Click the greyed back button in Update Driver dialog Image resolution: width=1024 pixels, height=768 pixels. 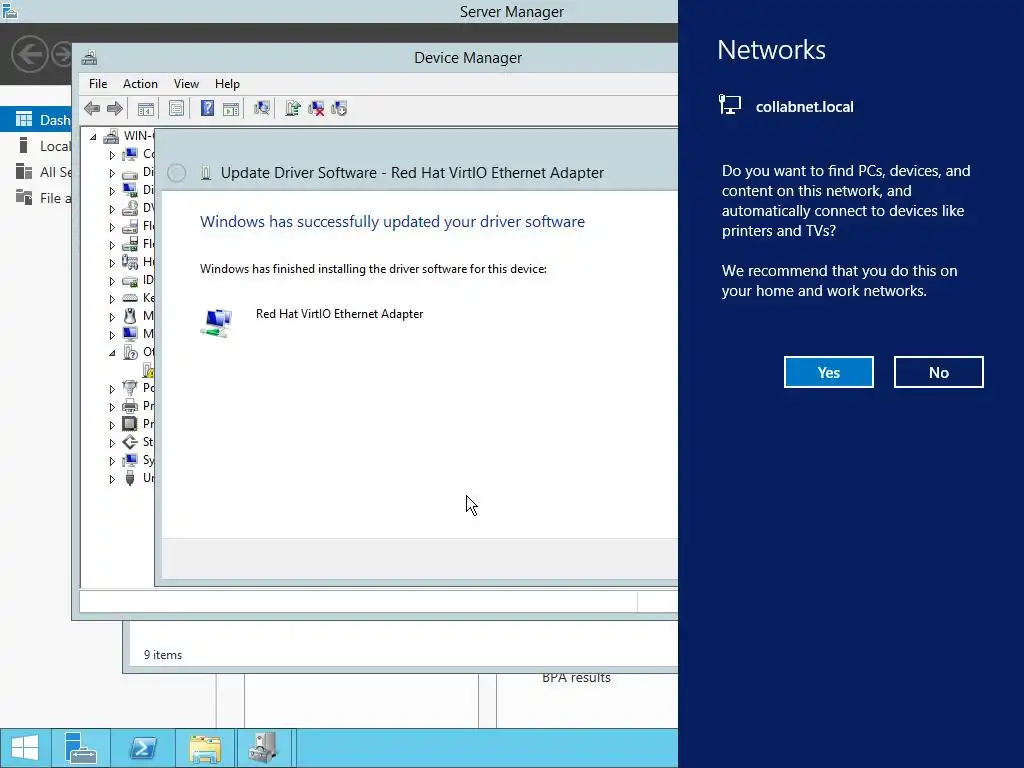click(x=176, y=173)
